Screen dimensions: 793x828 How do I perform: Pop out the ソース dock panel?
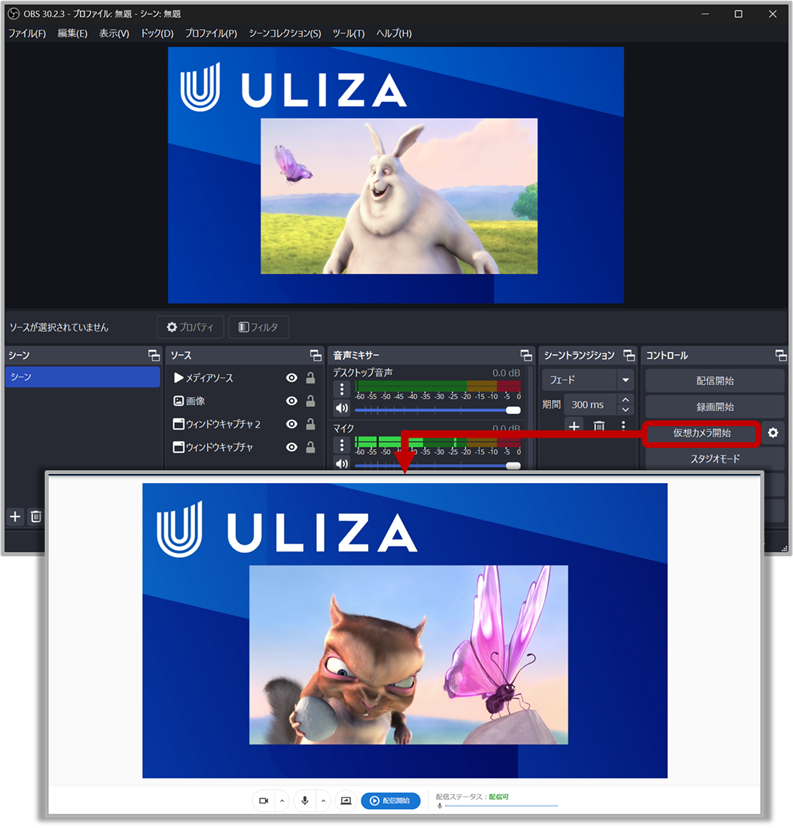click(x=316, y=355)
